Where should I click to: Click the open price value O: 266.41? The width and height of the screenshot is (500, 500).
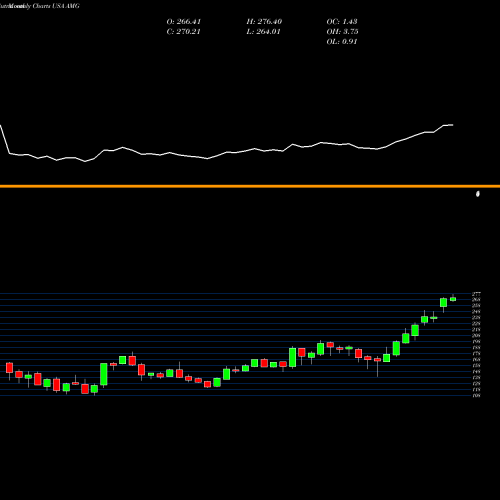[184, 22]
